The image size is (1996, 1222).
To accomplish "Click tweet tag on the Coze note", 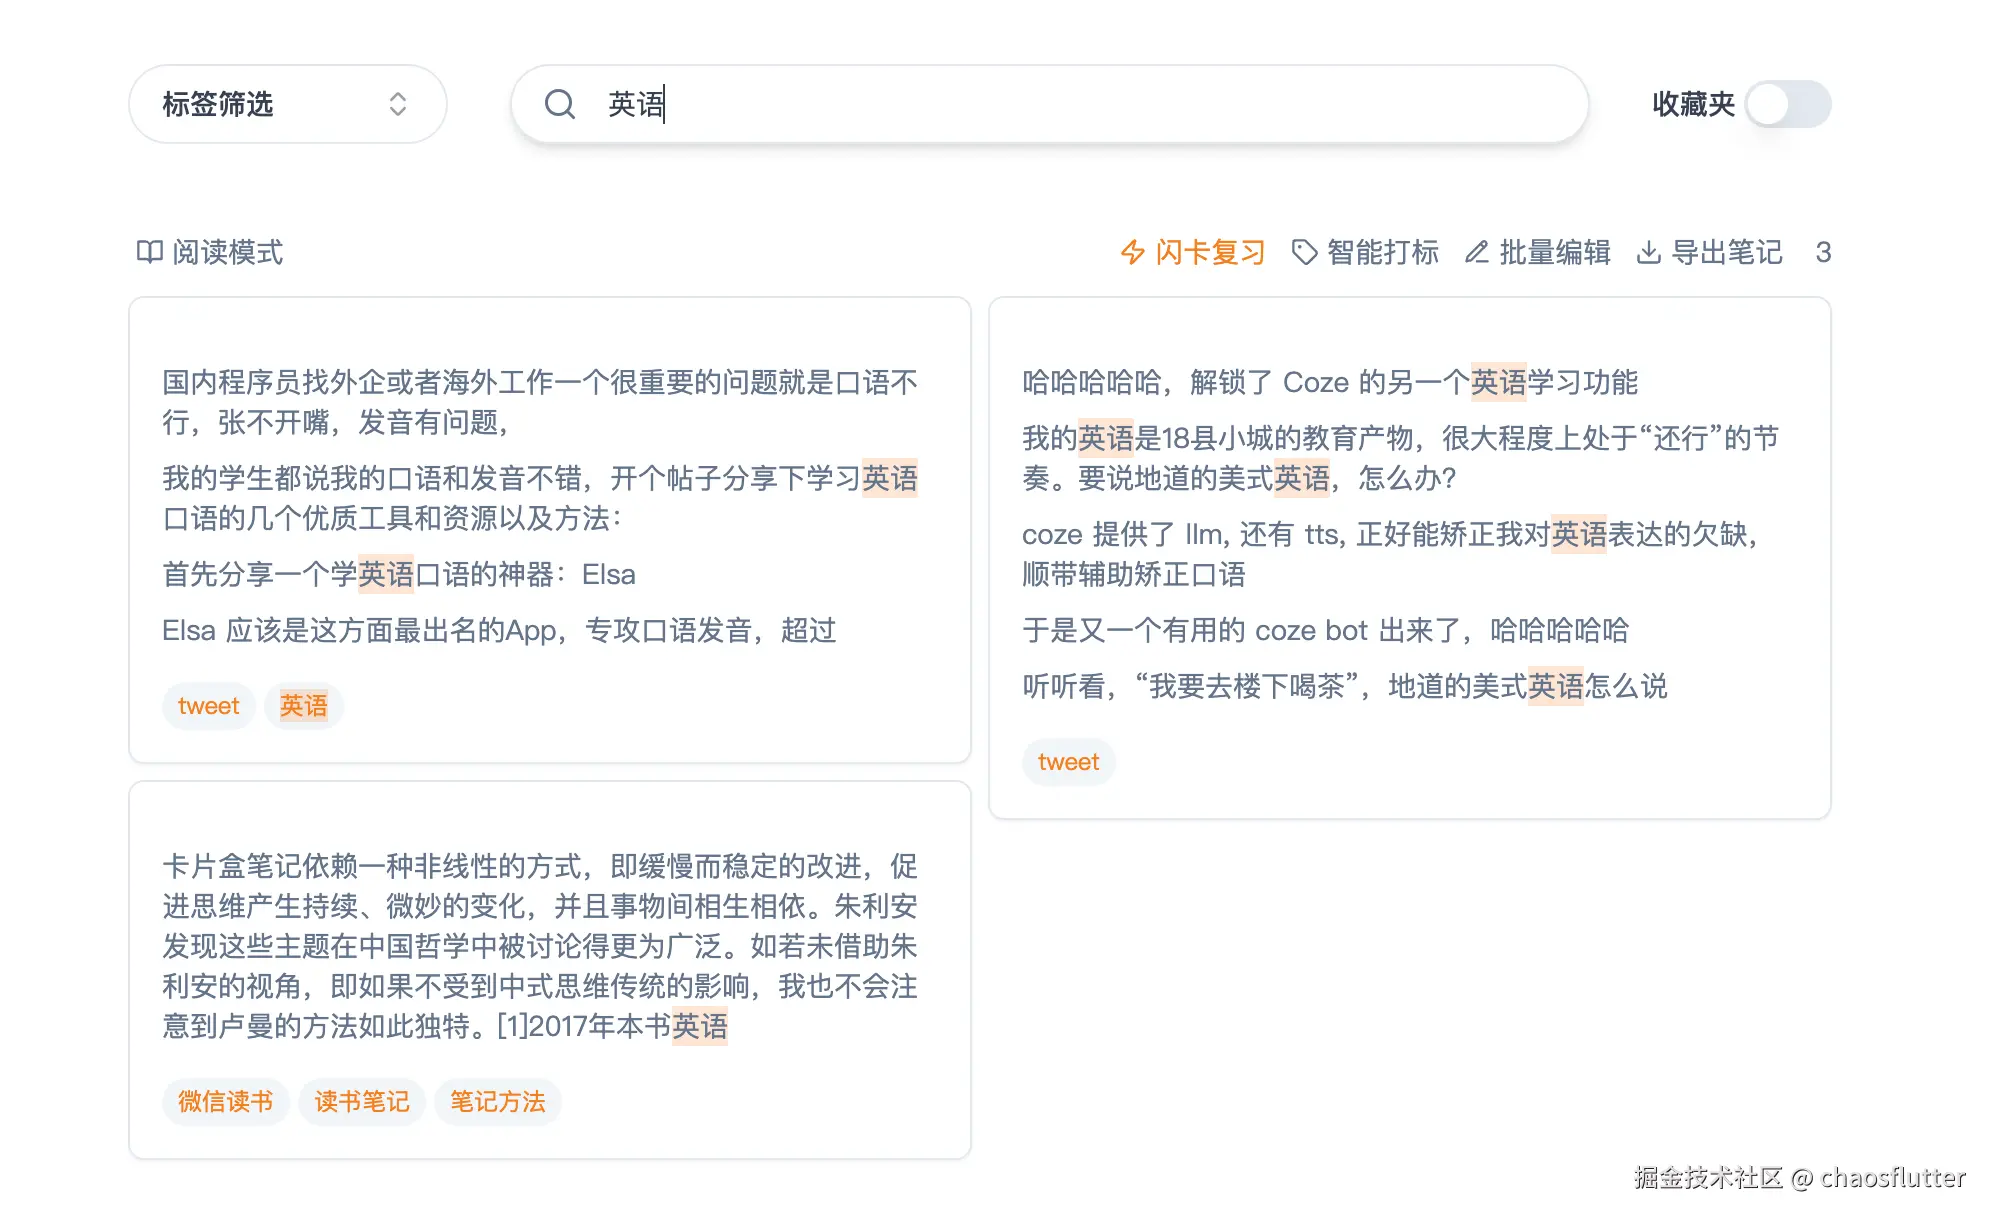I will pos(1068,762).
